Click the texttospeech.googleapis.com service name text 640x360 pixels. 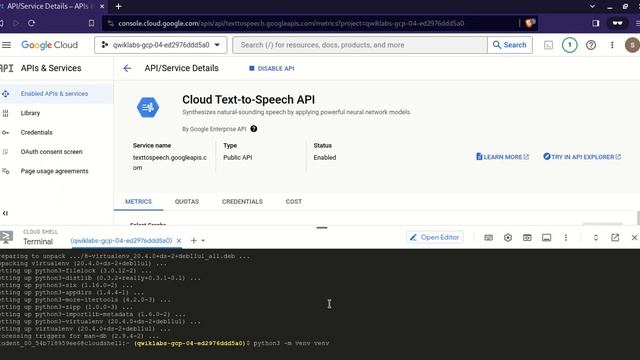[169, 162]
